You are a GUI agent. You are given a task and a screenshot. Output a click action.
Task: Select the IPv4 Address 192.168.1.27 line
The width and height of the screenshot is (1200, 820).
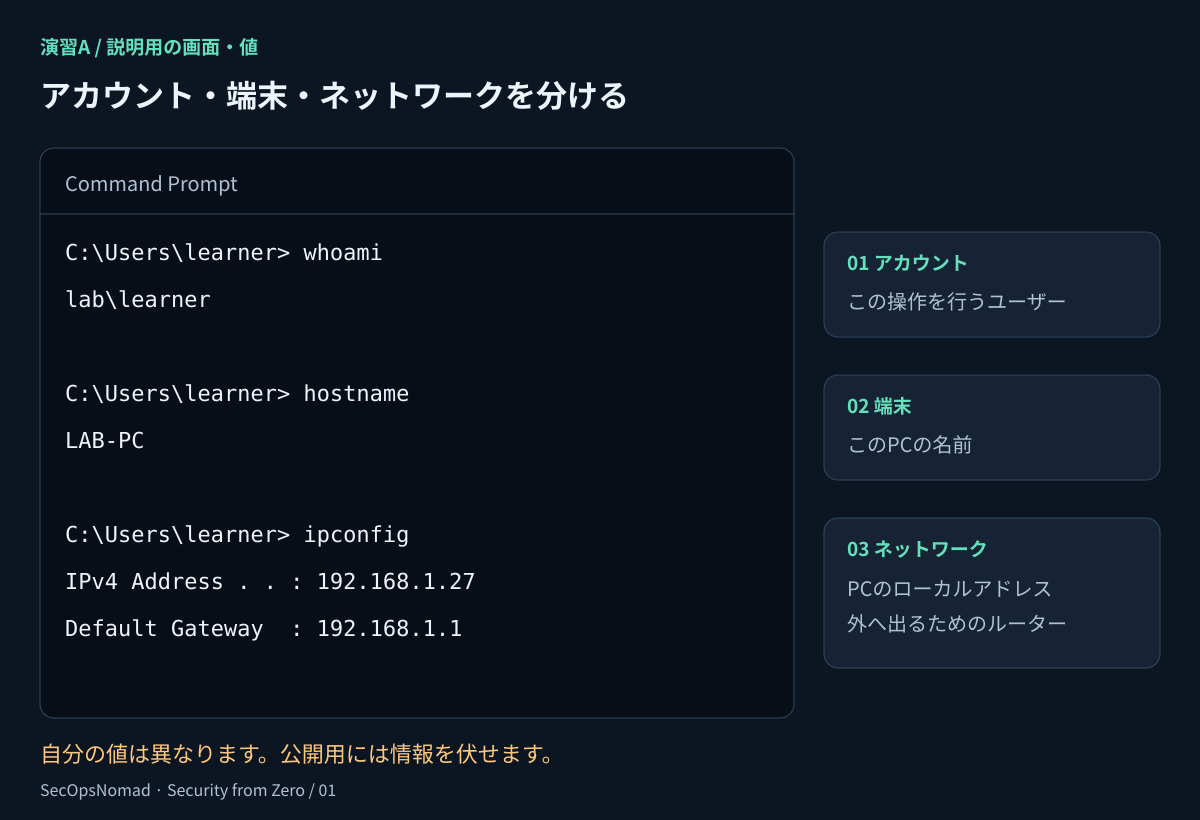(270, 582)
